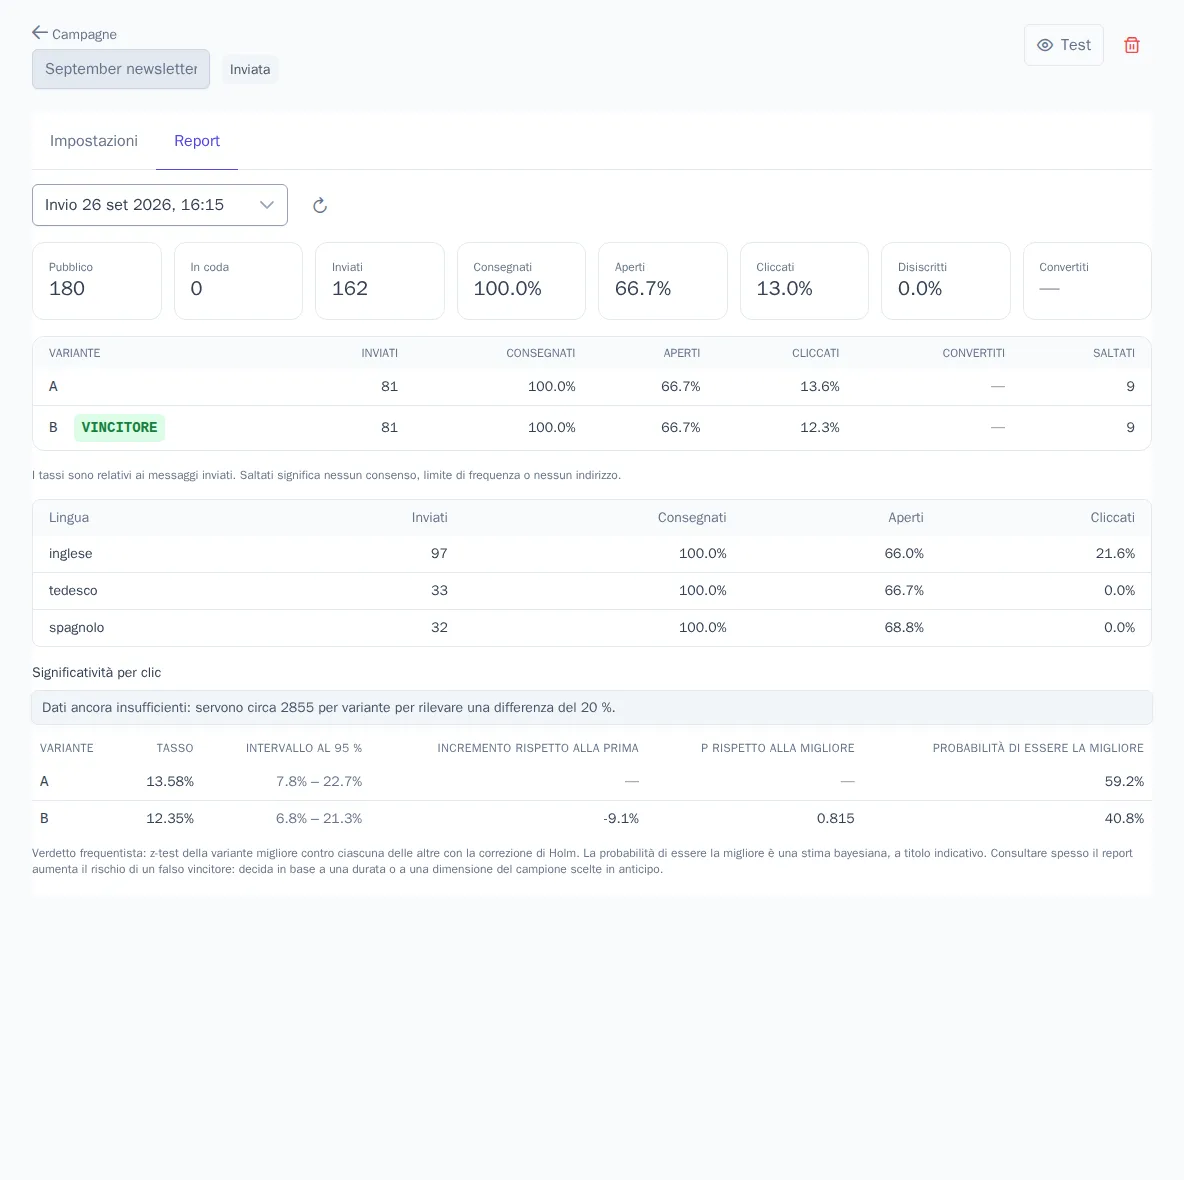Open the send date dropdown chevron

click(x=267, y=205)
